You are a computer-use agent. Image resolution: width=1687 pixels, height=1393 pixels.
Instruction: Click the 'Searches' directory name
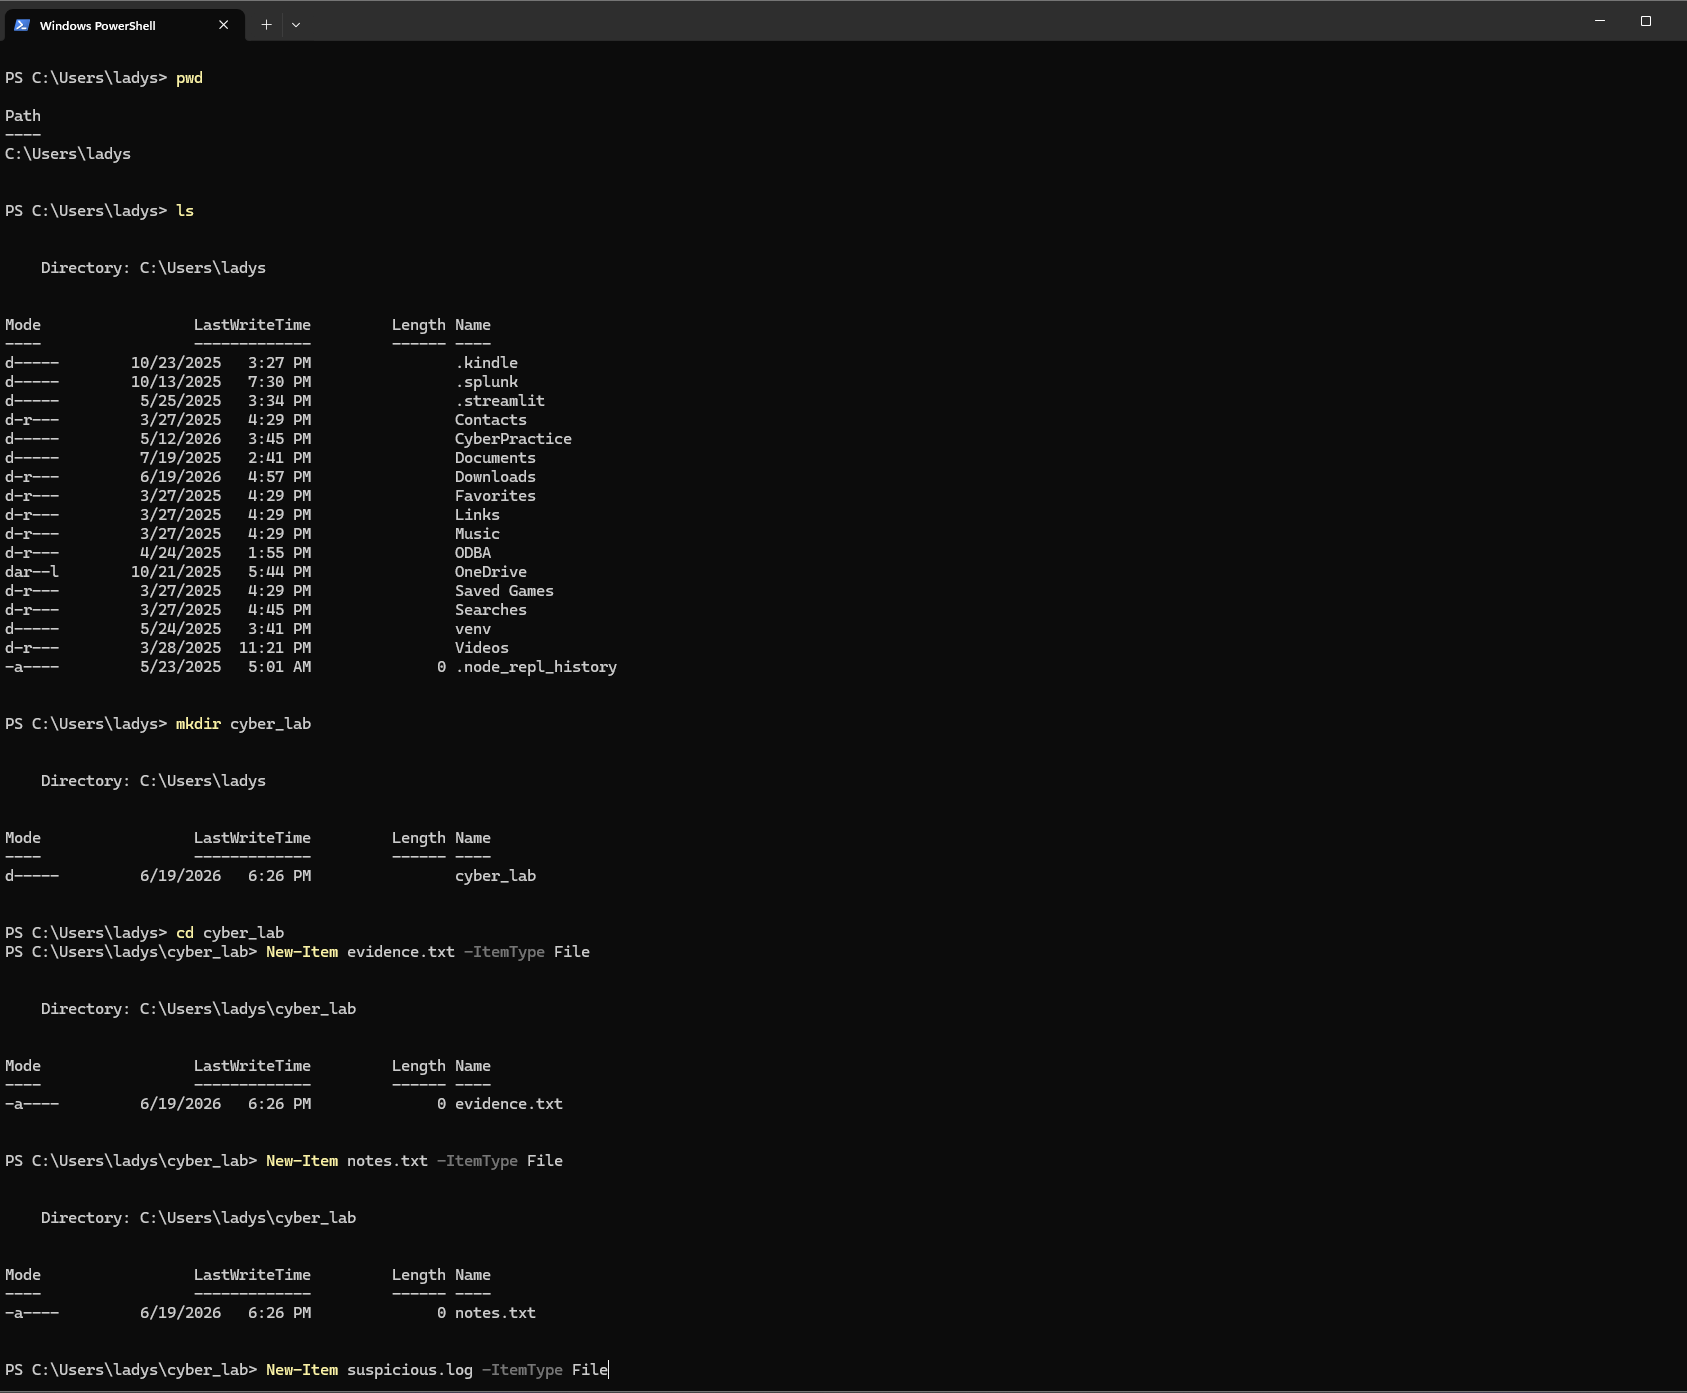tap(491, 610)
